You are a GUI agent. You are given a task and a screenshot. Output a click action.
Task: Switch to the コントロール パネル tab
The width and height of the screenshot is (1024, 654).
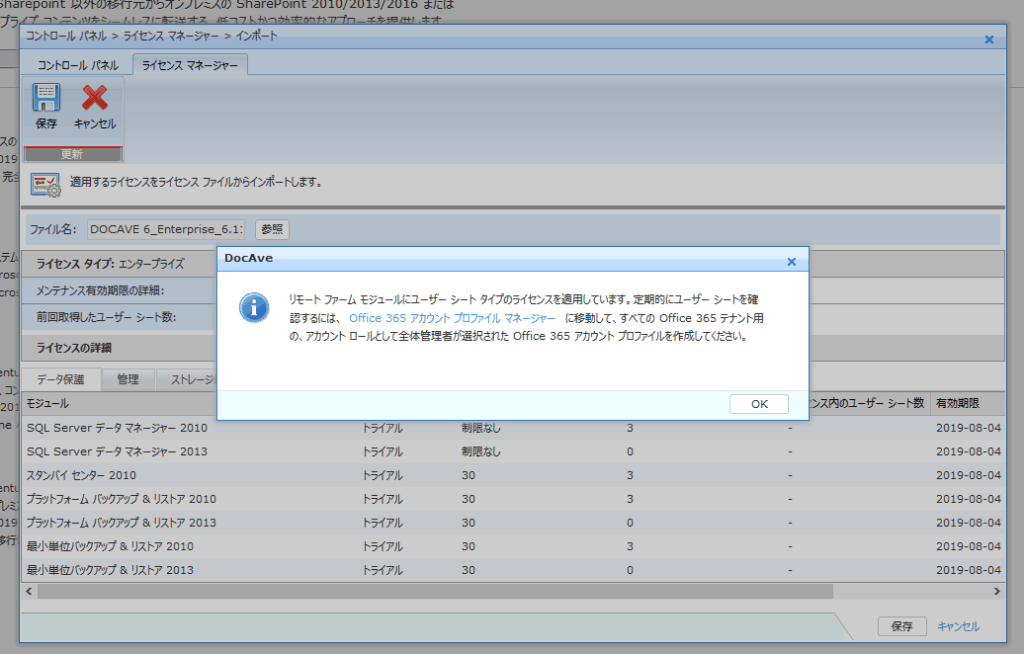click(x=78, y=65)
